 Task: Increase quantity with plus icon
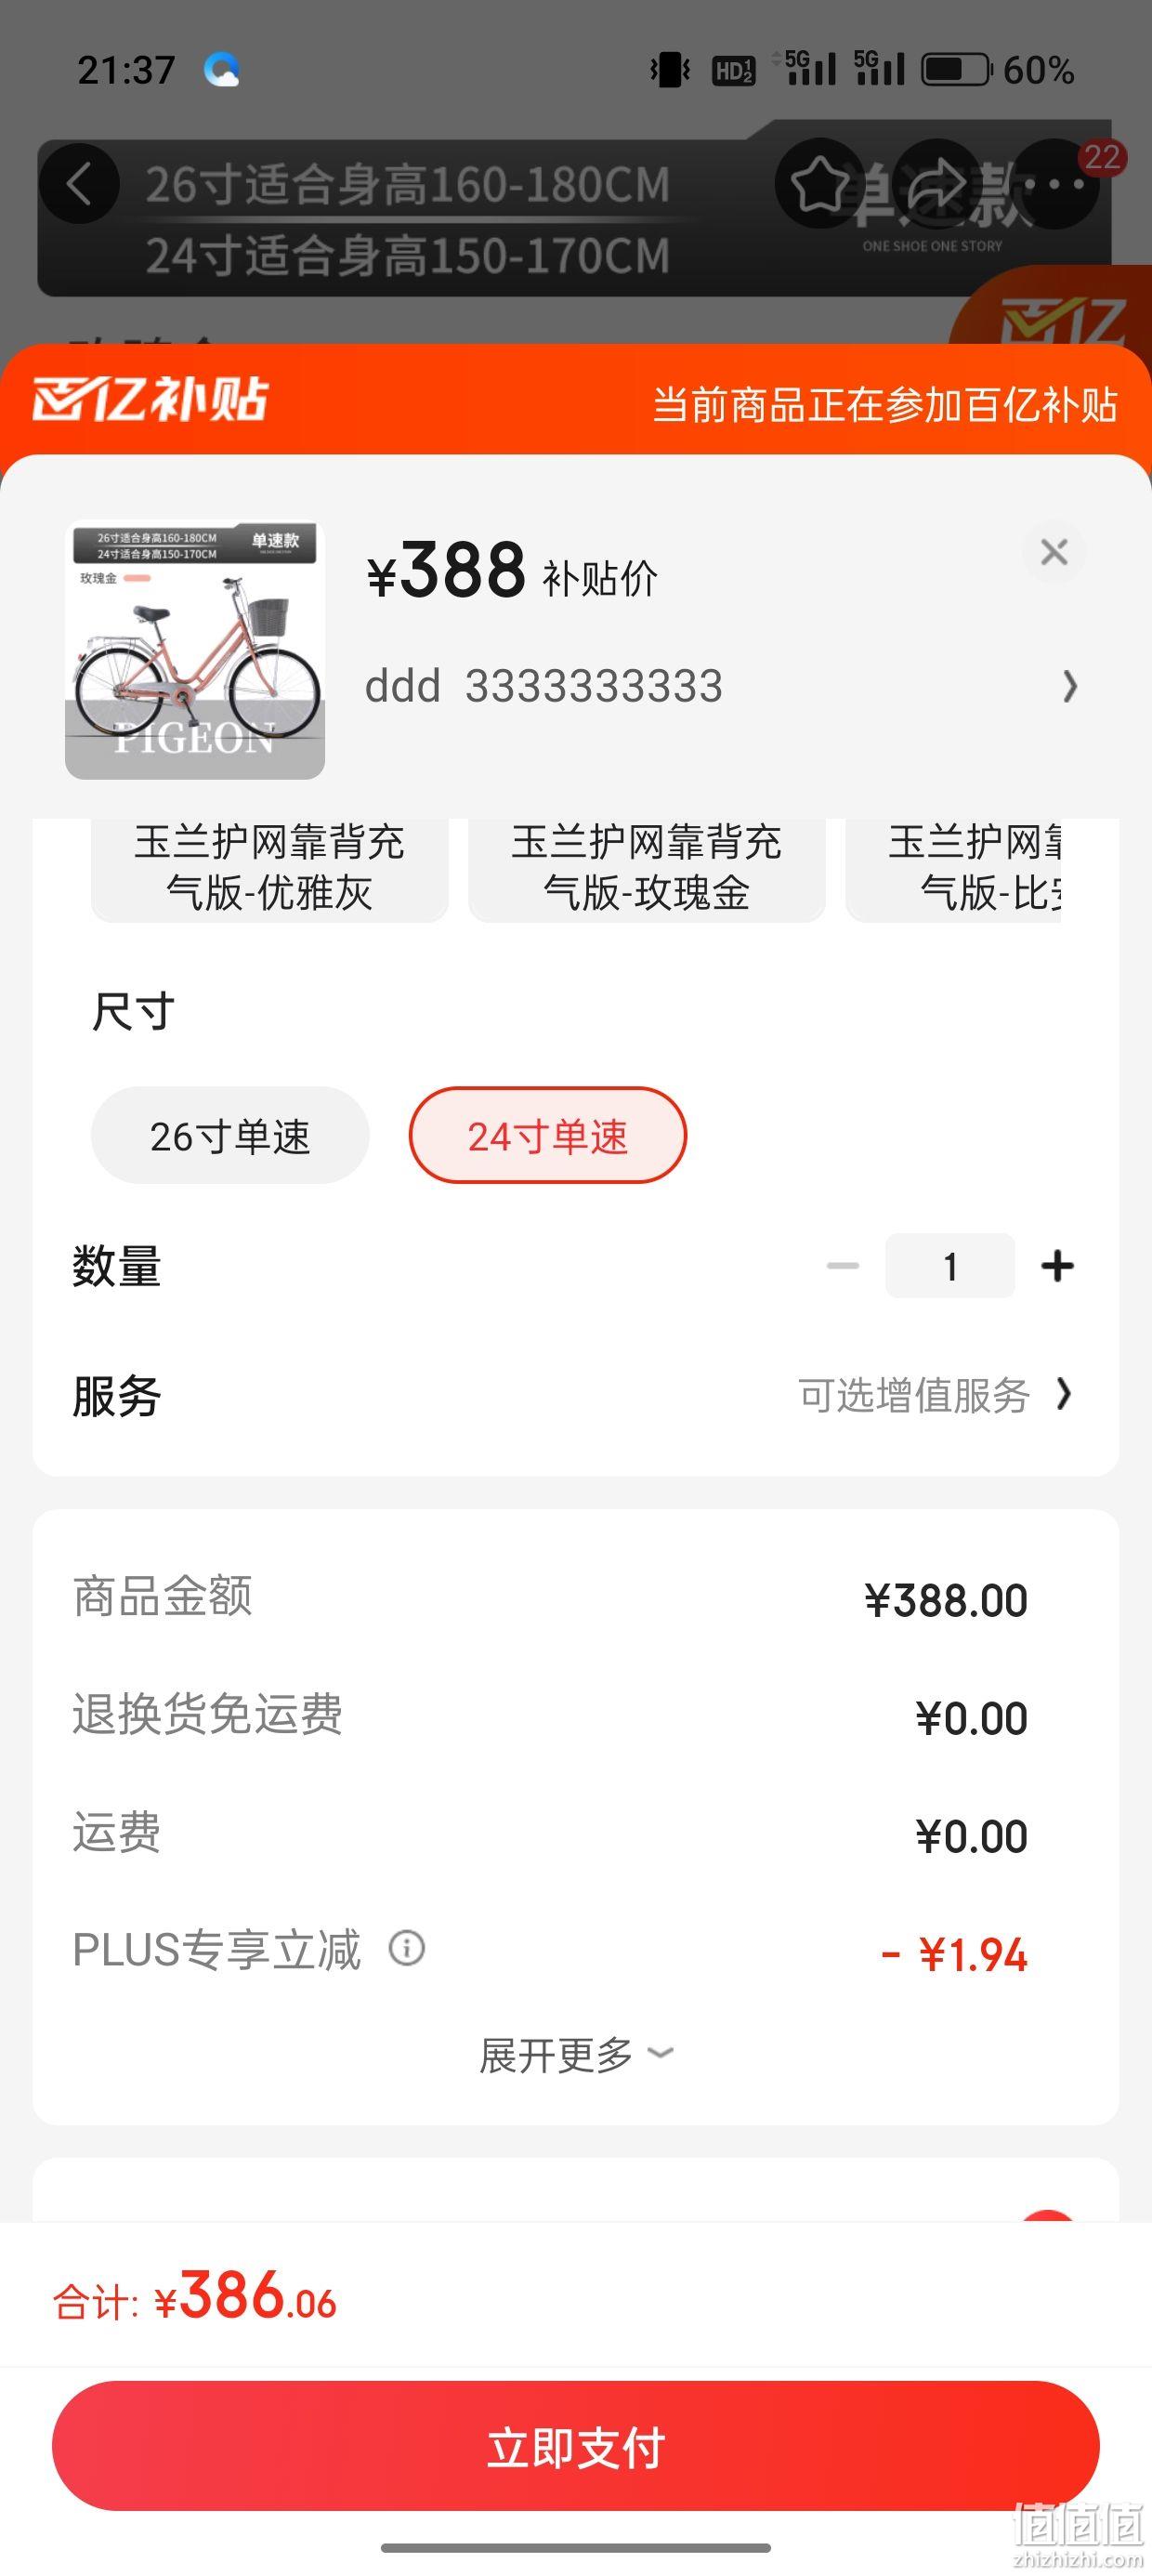1057,1265
